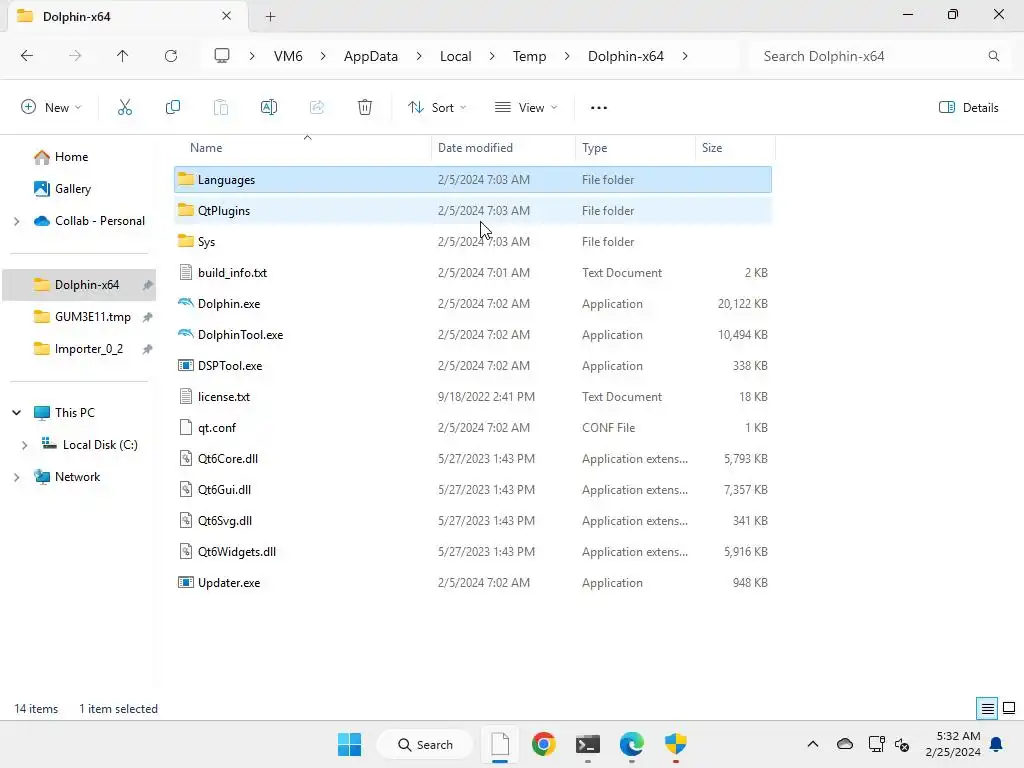The width and height of the screenshot is (1024, 768).
Task: Open GUM3E11.tmp pinned folder
Action: 93,317
